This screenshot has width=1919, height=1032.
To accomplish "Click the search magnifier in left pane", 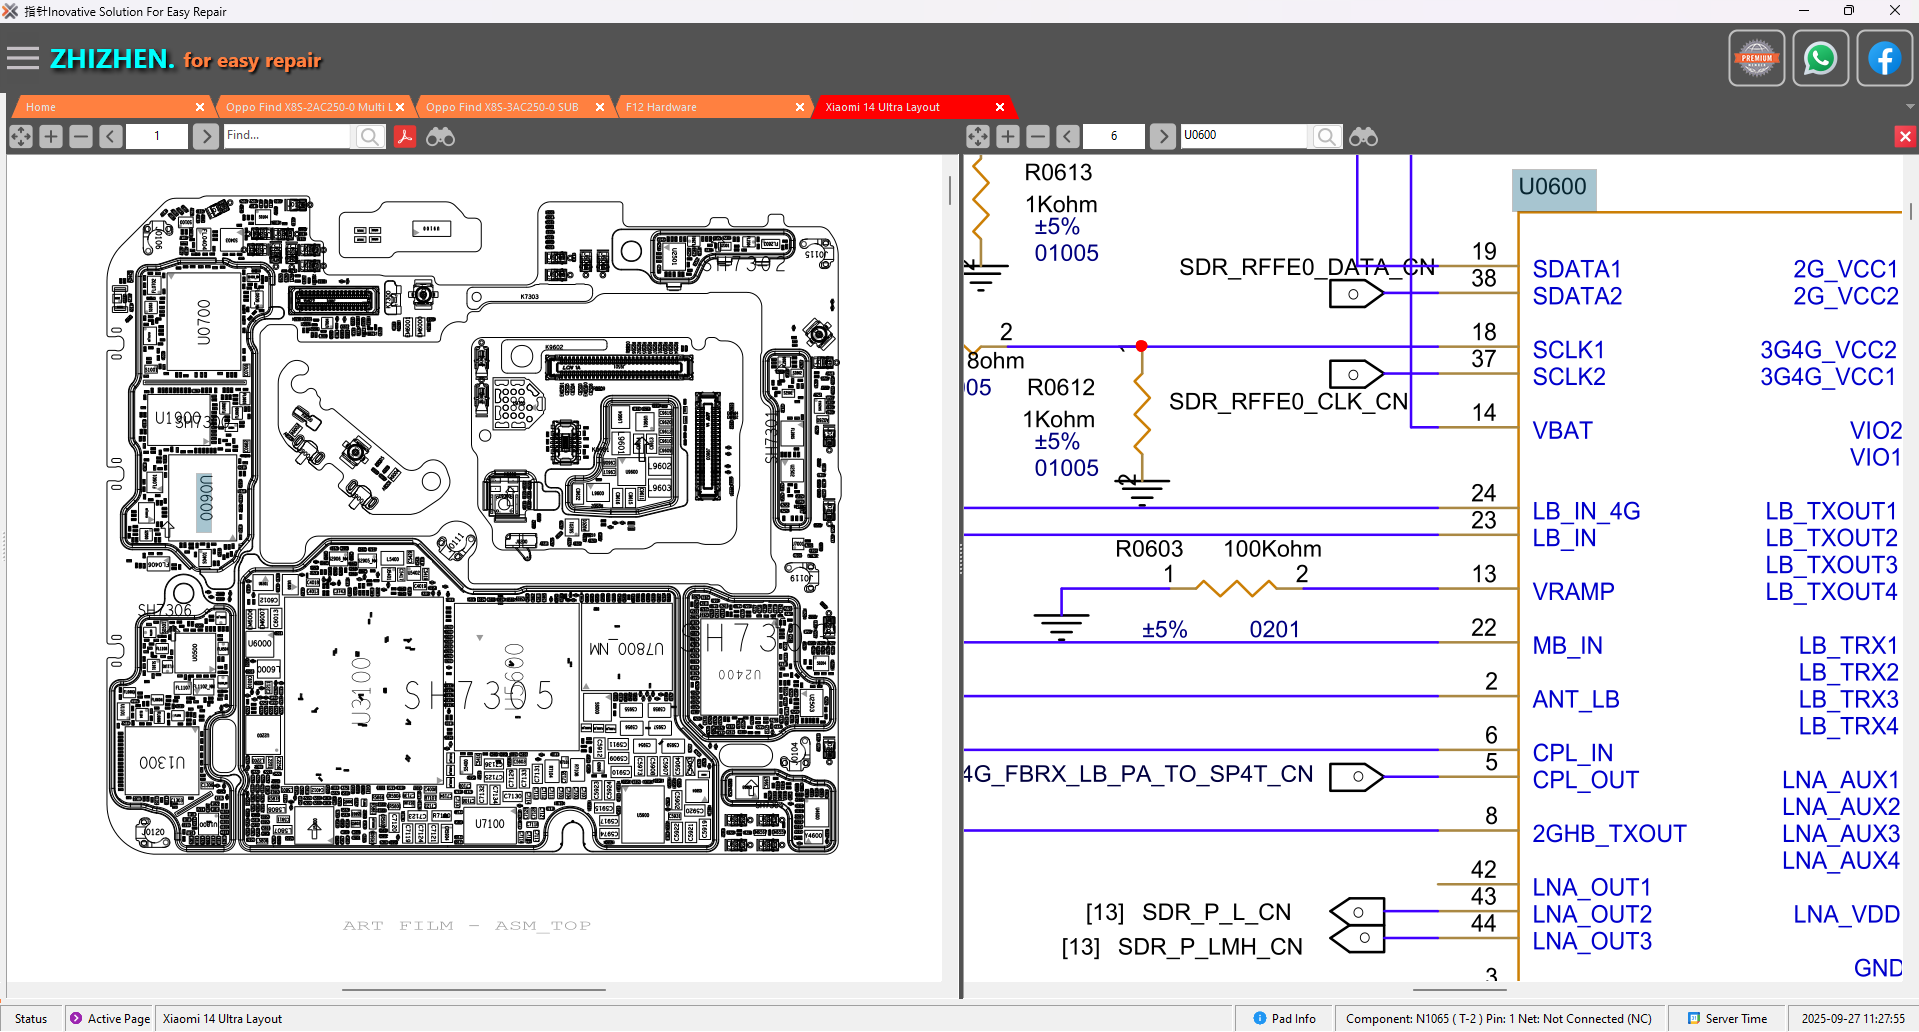I will [x=369, y=136].
